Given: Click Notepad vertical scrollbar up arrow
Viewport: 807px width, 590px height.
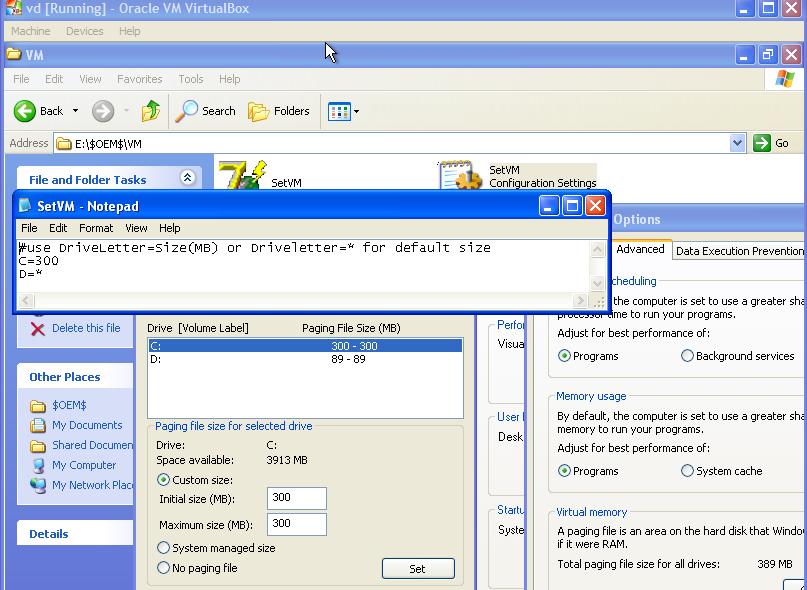Looking at the screenshot, I should click(597, 250).
